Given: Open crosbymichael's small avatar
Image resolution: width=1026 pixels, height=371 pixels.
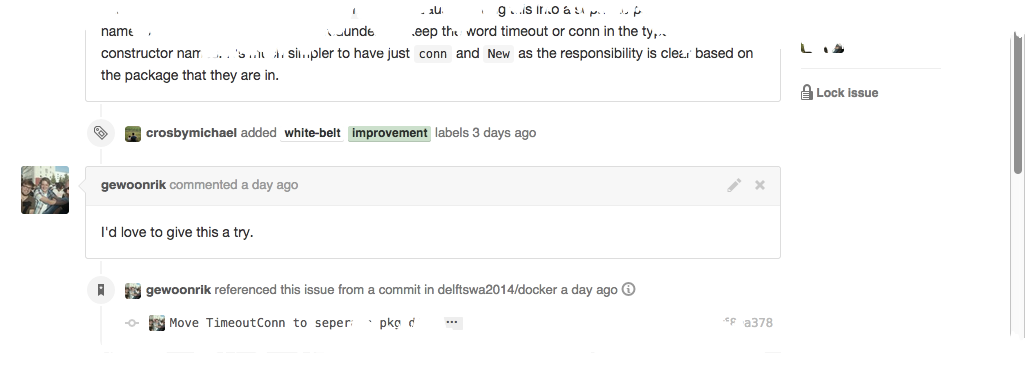Looking at the screenshot, I should click(133, 133).
